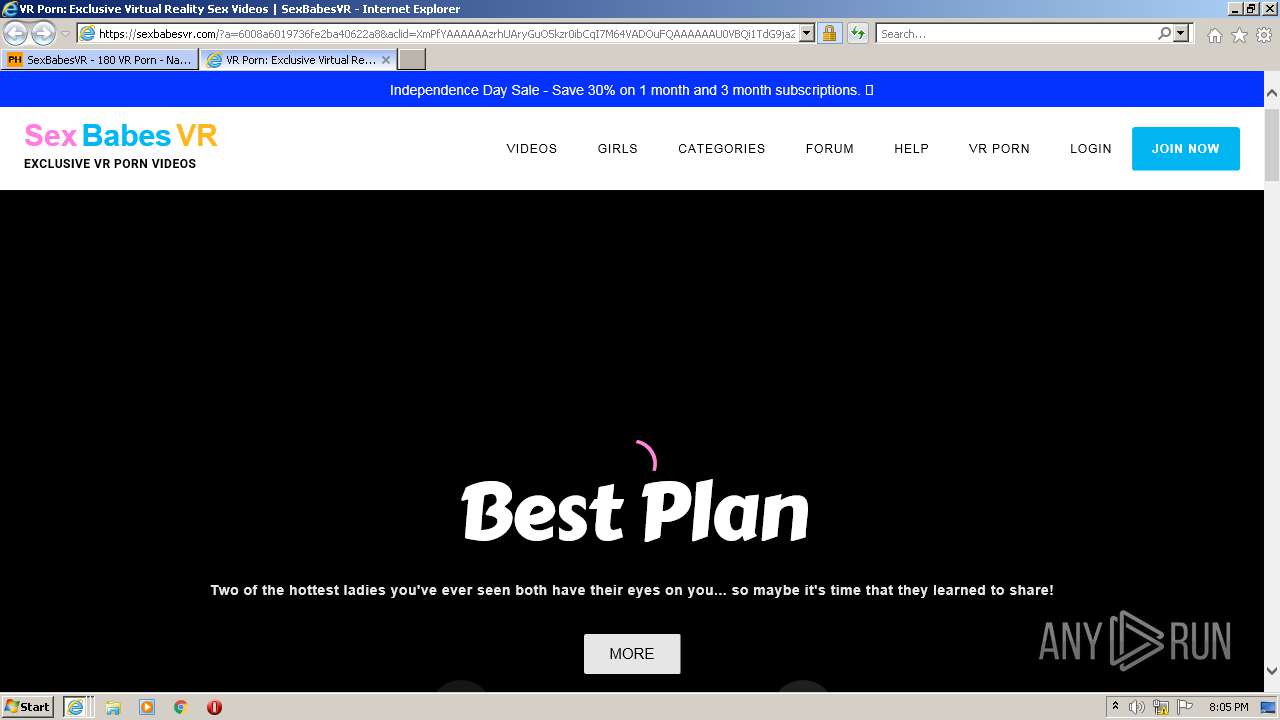The width and height of the screenshot is (1280, 720).
Task: Click the Best Plan title
Action: [635, 512]
